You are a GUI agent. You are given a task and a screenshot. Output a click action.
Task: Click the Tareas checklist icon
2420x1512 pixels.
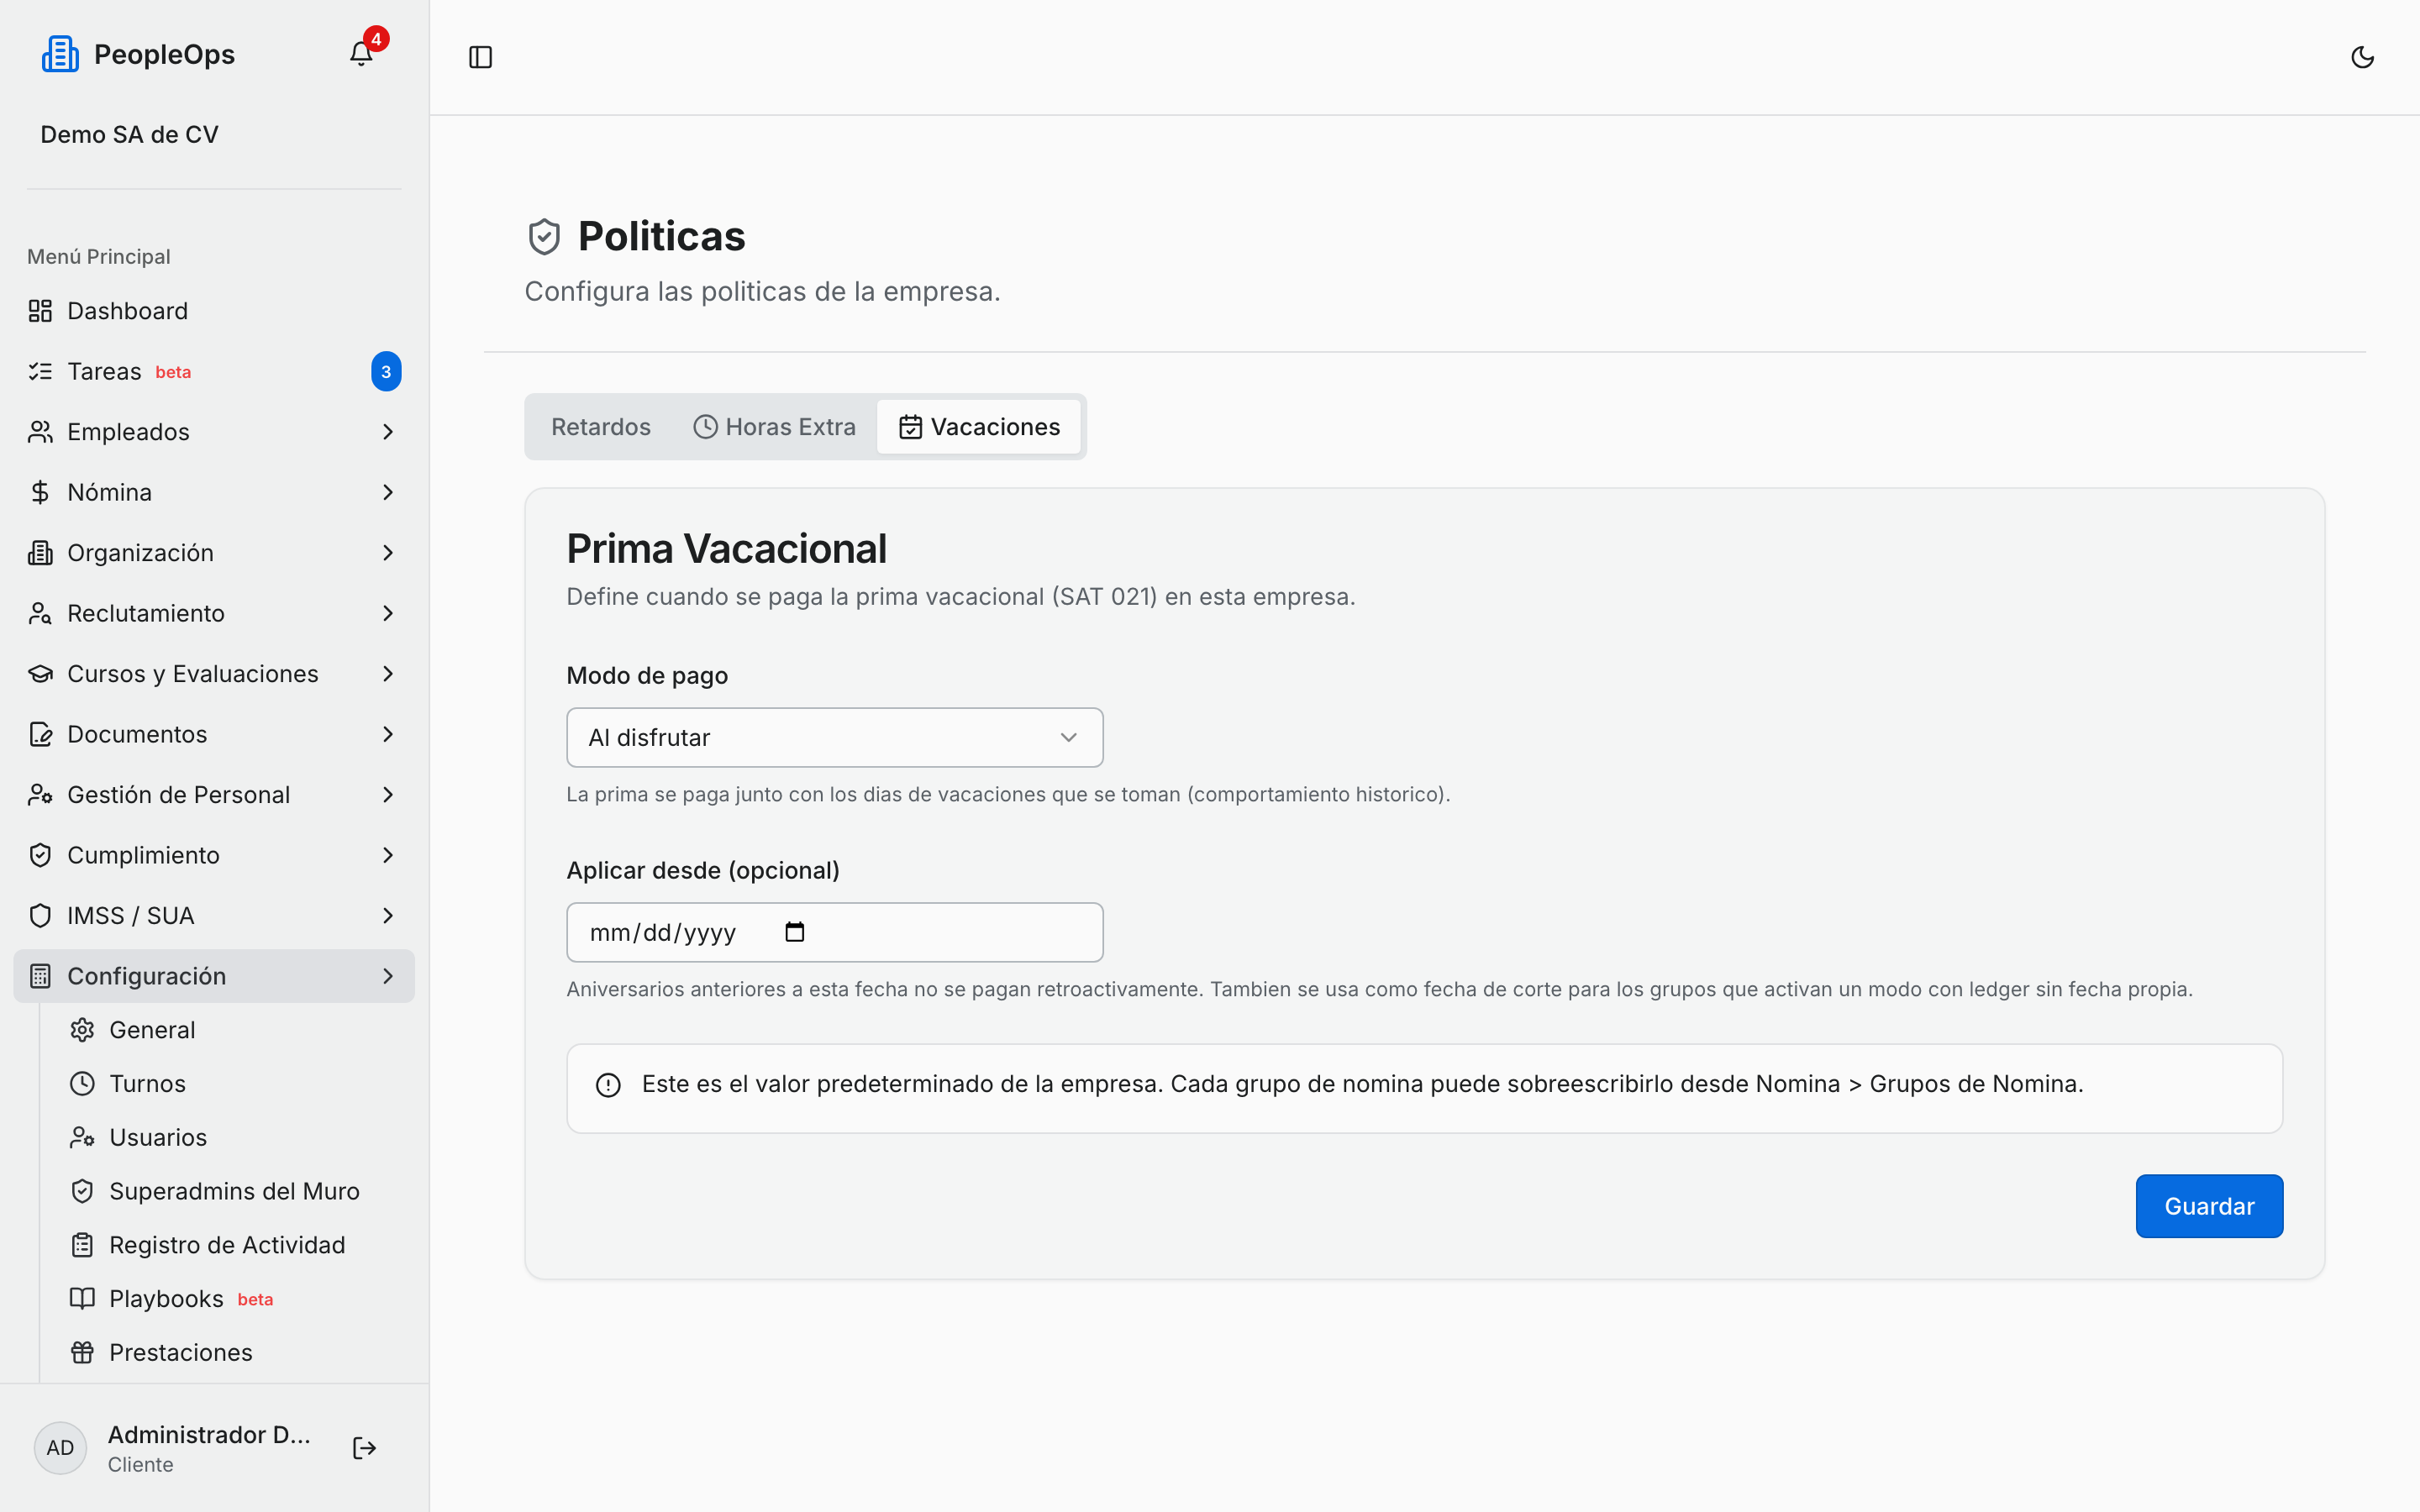[40, 371]
